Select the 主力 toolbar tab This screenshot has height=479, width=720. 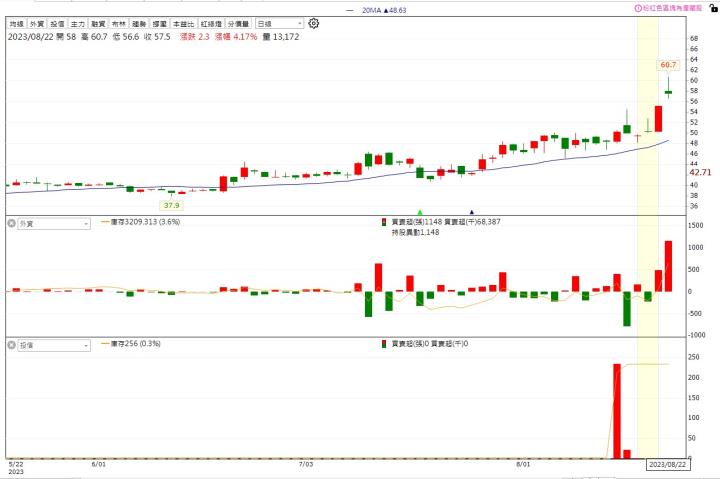(77, 22)
